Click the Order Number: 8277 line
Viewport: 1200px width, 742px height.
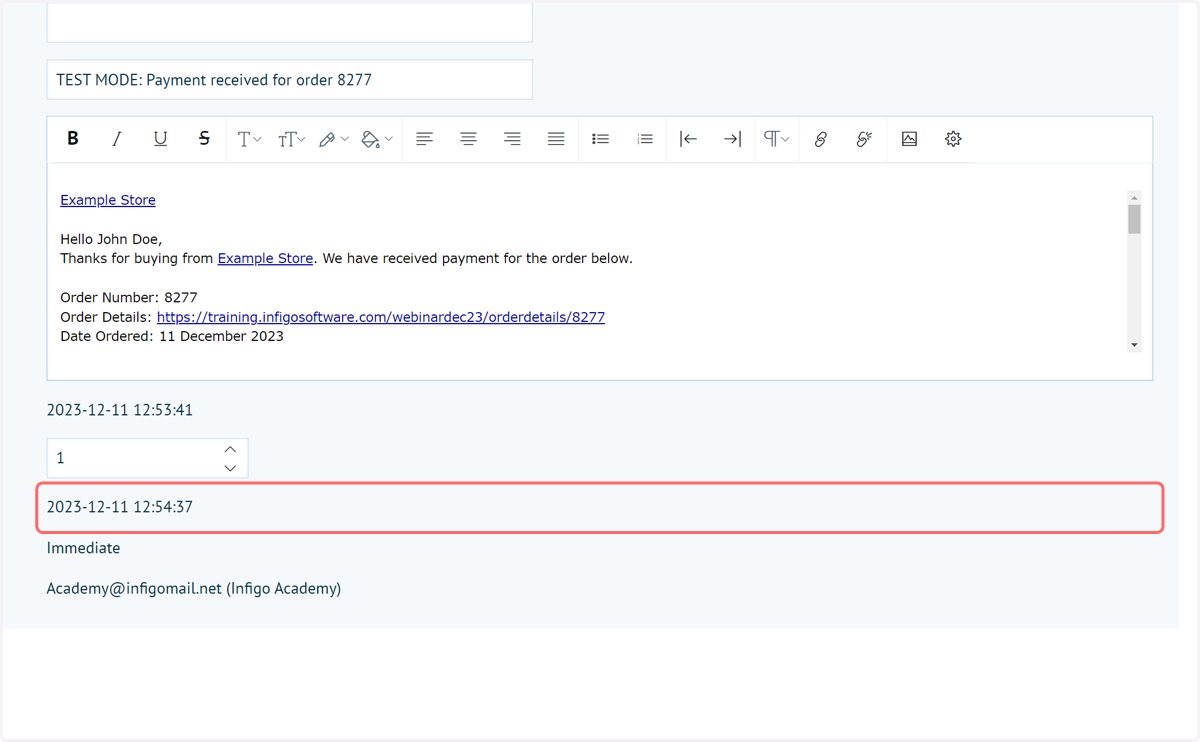point(129,297)
